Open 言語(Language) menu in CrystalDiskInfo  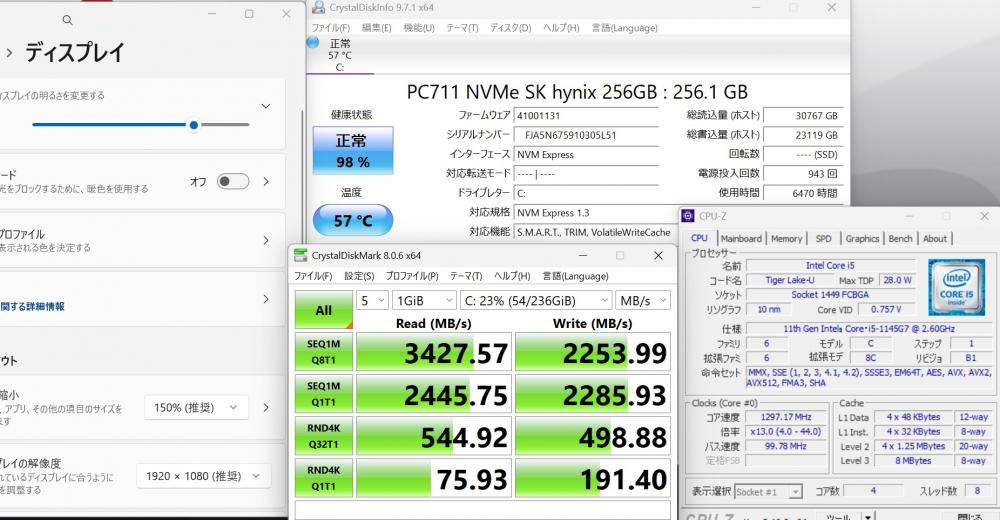click(x=624, y=28)
